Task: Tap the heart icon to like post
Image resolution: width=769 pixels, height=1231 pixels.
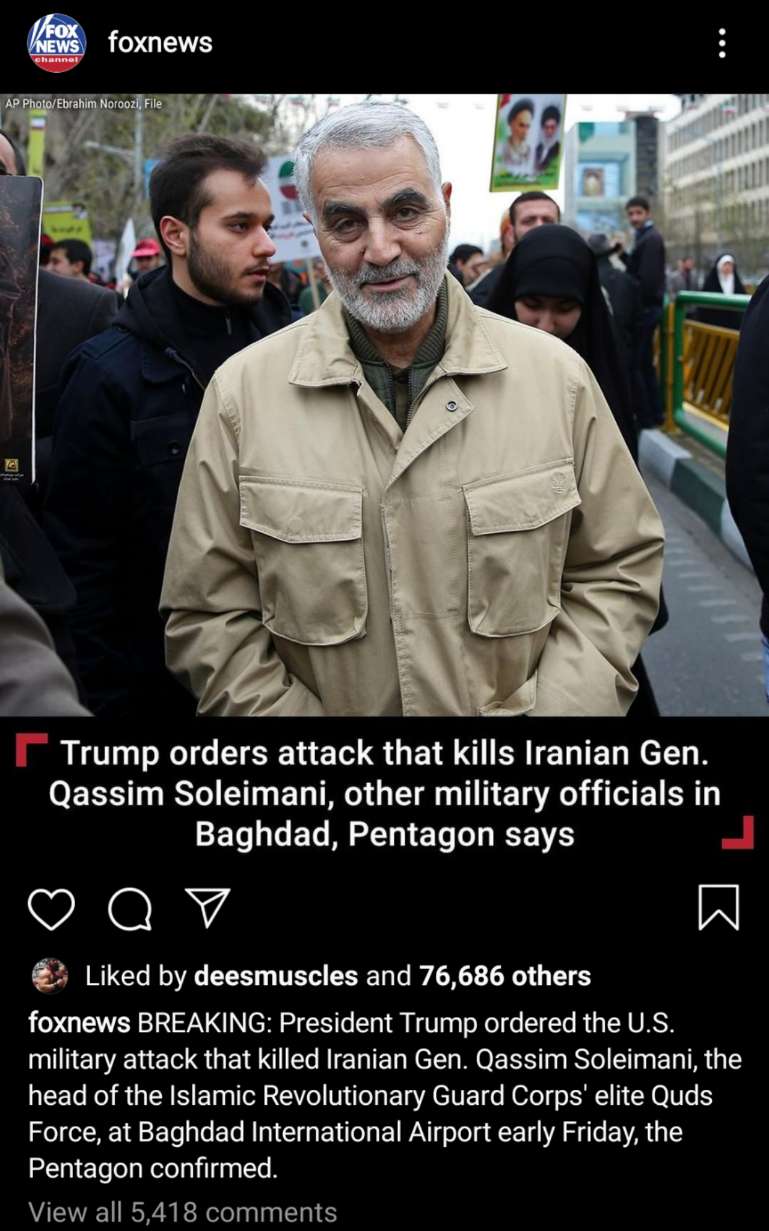Action: (51, 908)
